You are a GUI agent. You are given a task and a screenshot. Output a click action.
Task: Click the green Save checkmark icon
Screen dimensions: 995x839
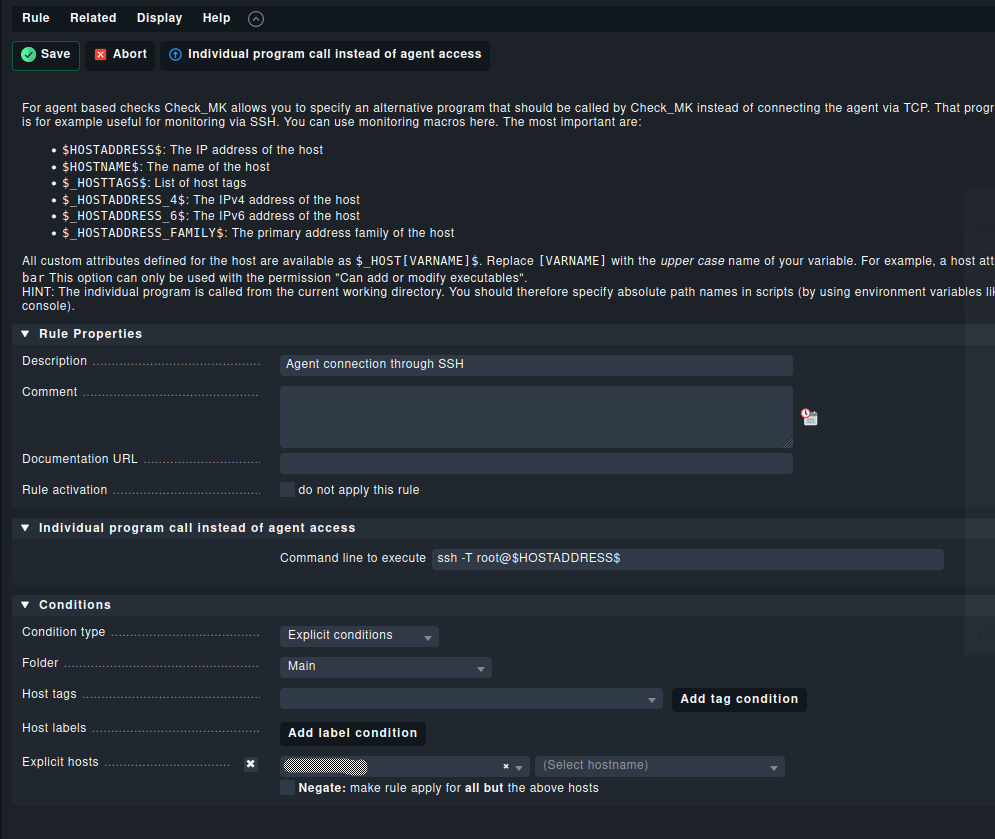click(28, 55)
